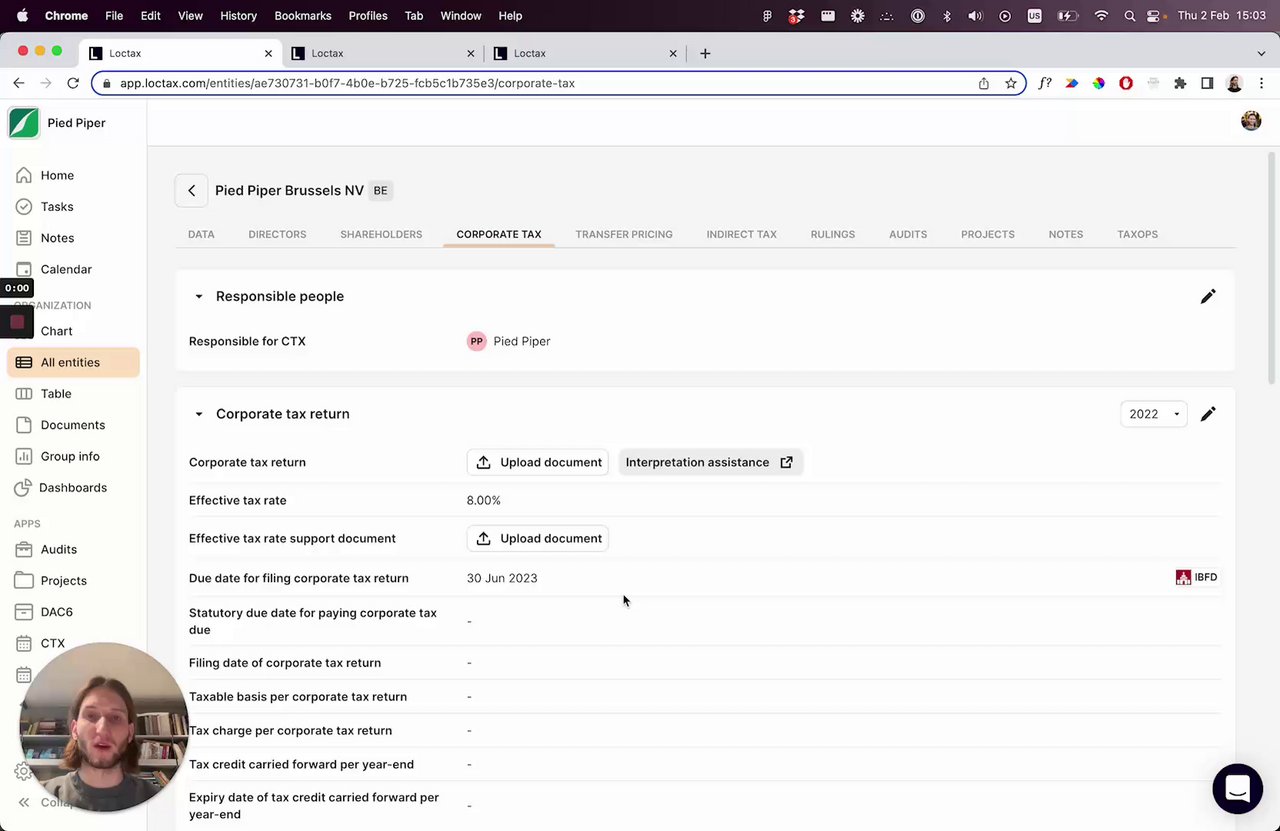Open a new Chrome tab
The image size is (1280, 831).
[705, 53]
